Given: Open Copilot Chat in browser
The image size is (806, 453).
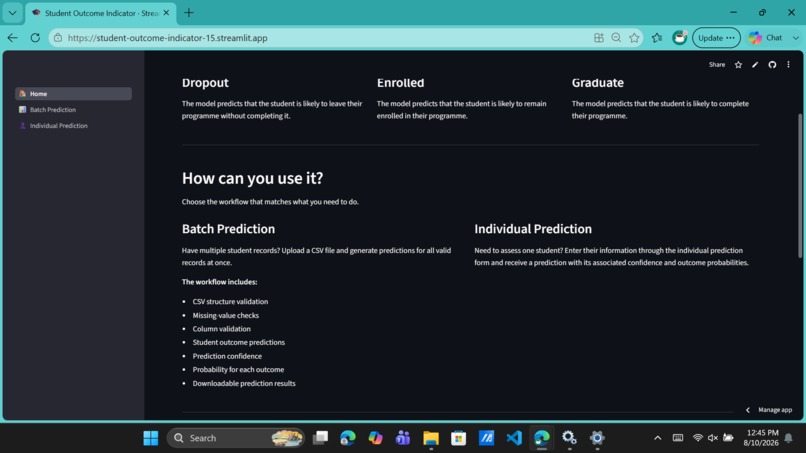Looking at the screenshot, I should (765, 38).
